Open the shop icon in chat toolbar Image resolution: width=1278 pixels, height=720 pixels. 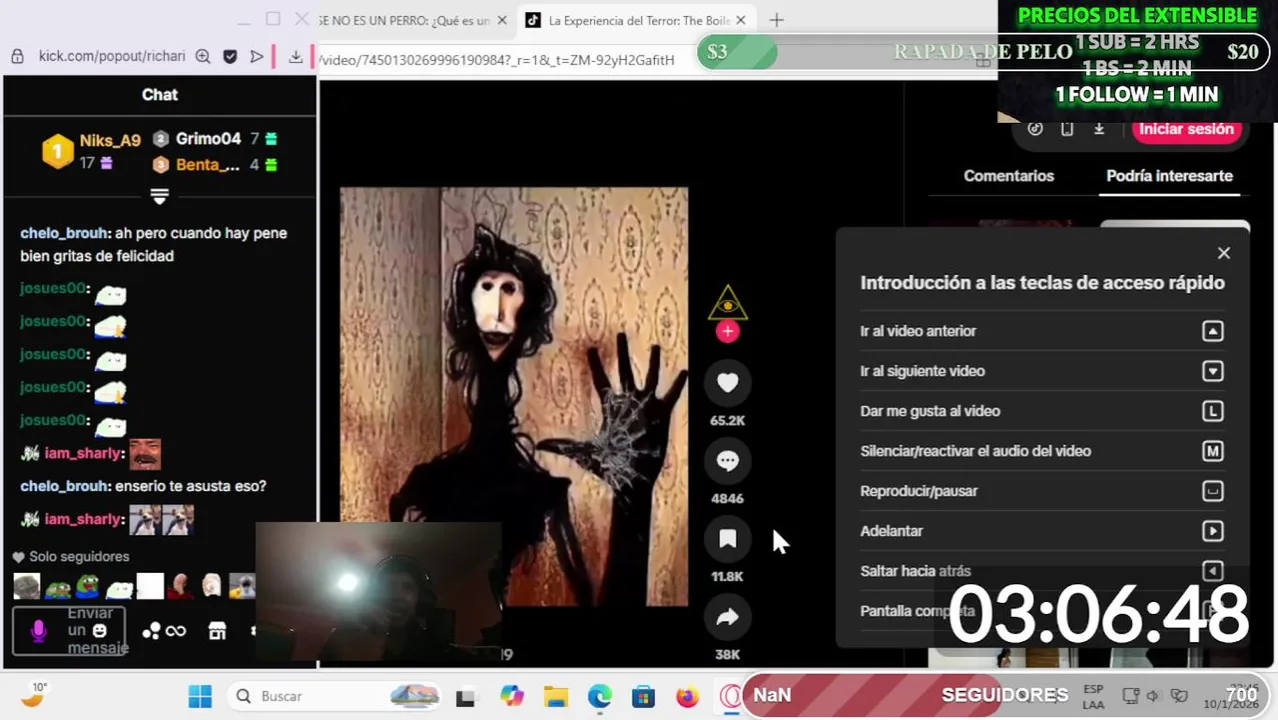click(x=217, y=631)
